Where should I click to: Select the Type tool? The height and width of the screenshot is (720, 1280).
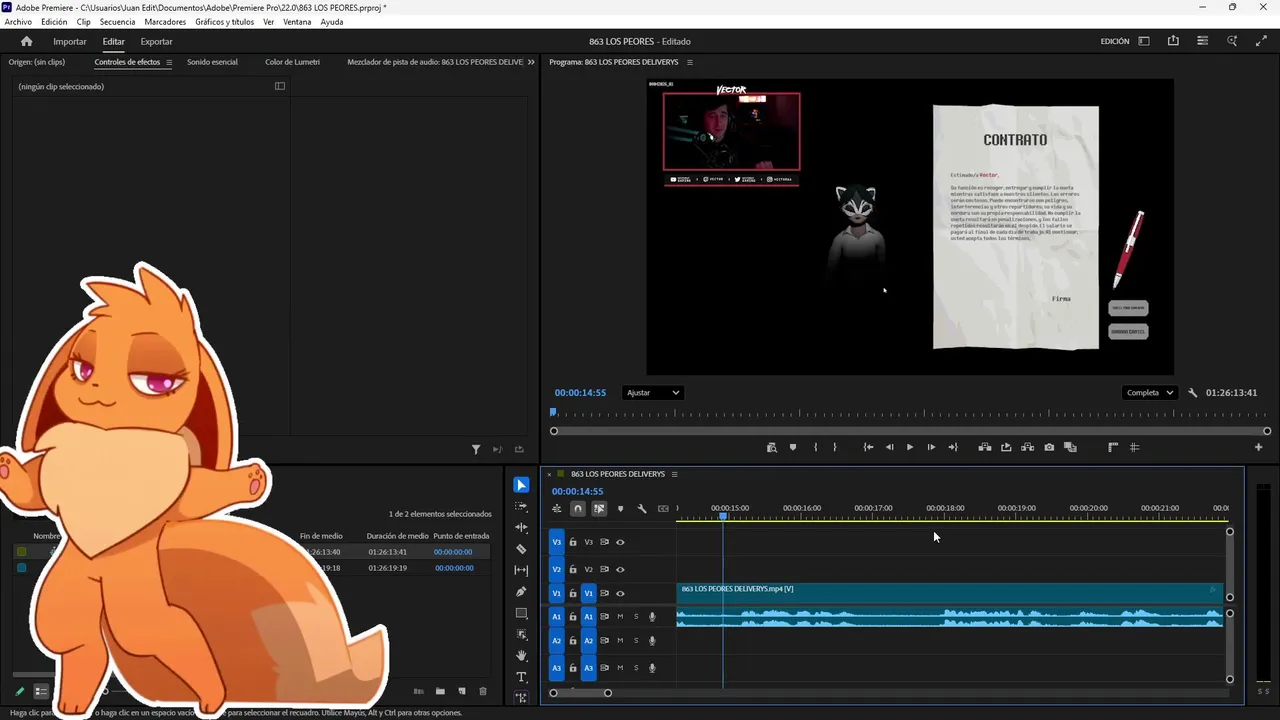point(521,677)
